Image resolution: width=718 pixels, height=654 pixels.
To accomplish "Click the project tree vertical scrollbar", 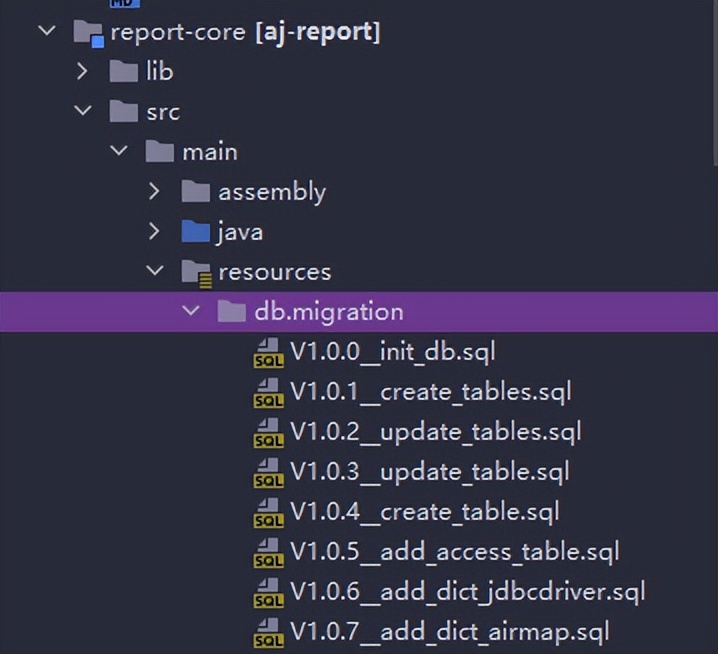I will [713, 80].
